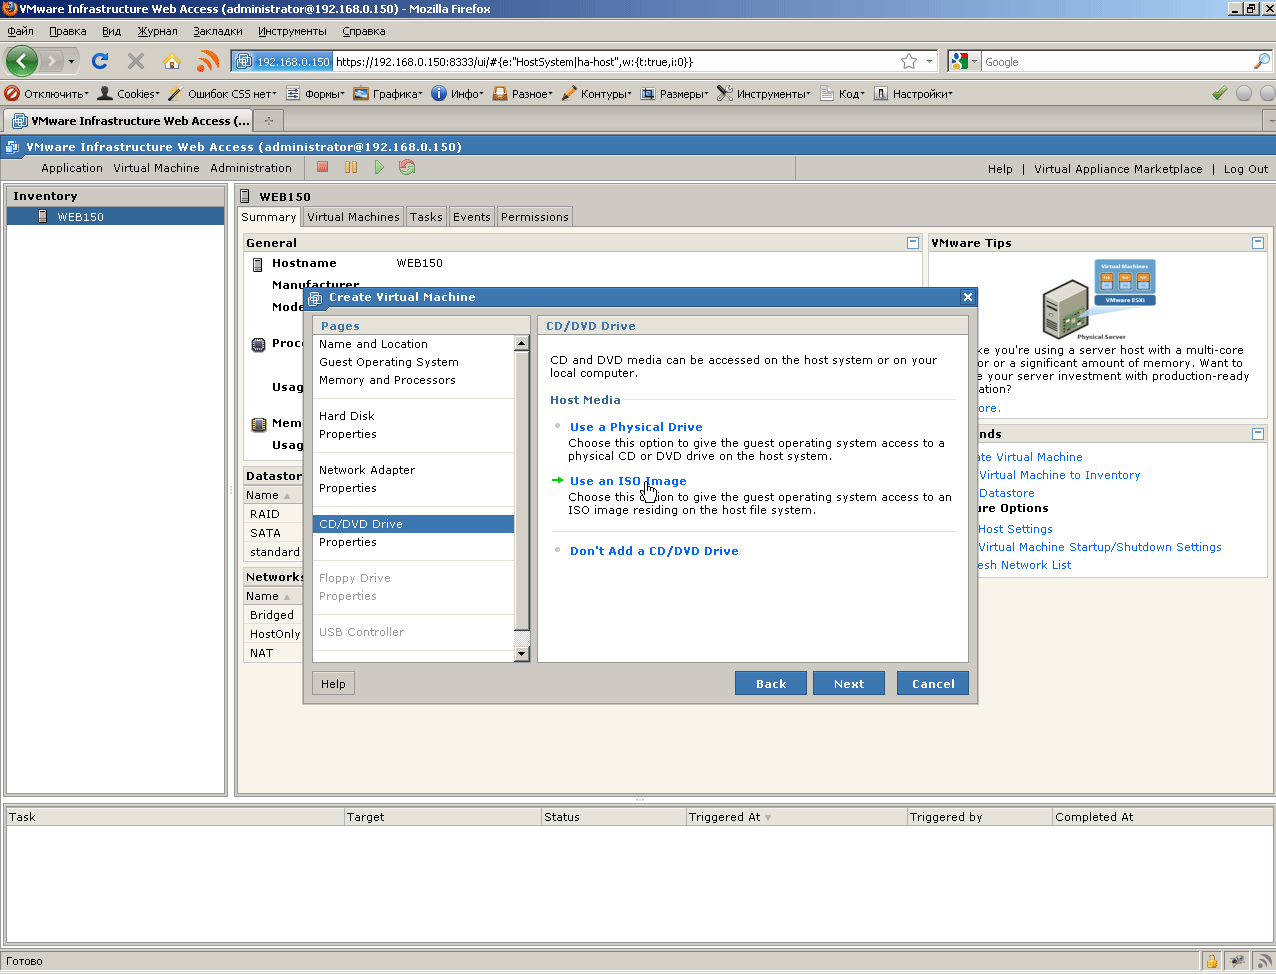1276x974 pixels.
Task: Switch to the Permissions tab
Action: [x=535, y=217]
